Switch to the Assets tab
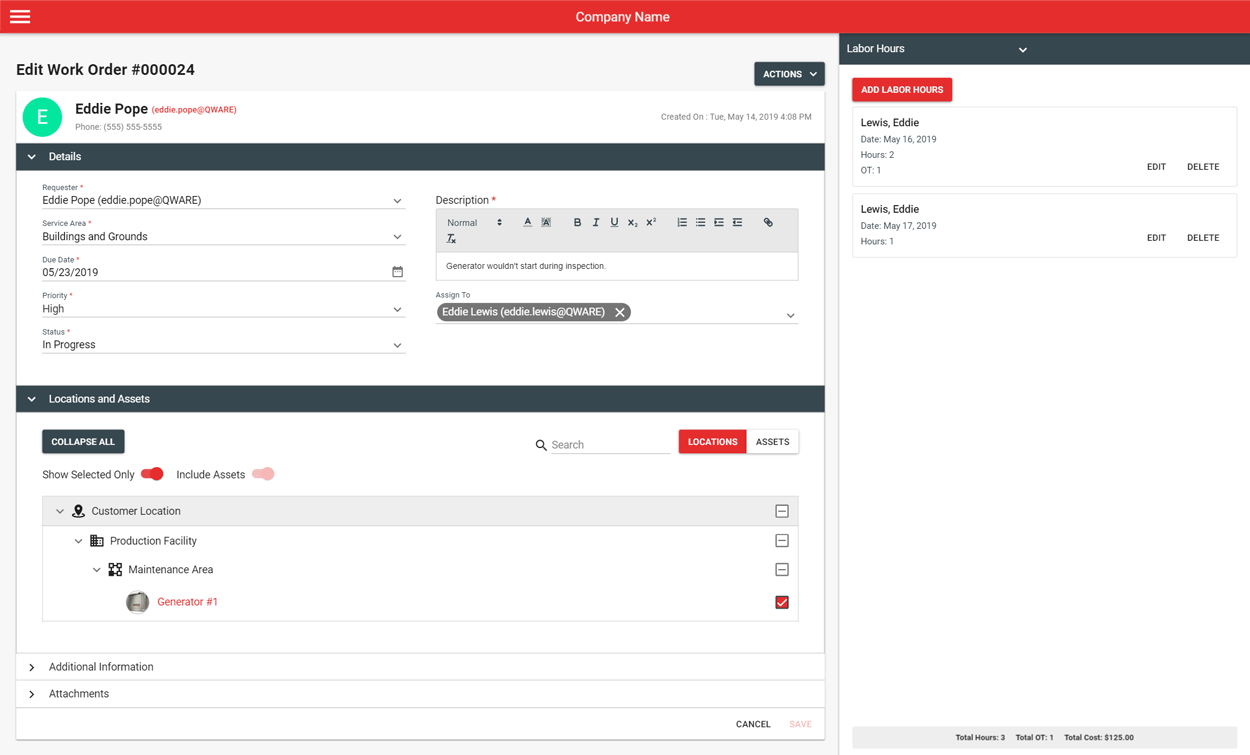The height and width of the screenshot is (755, 1250). click(772, 442)
